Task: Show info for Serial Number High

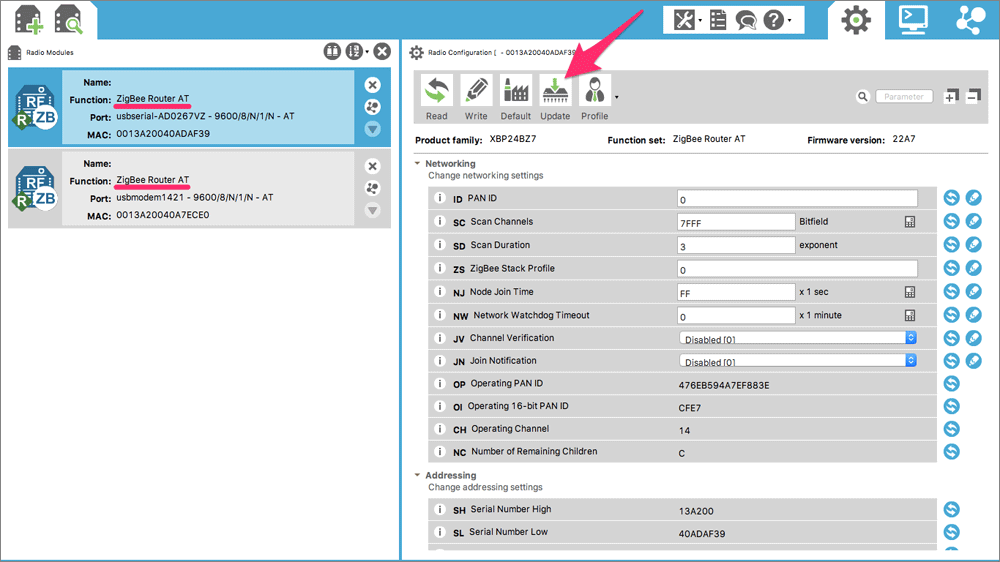Action: pyautogui.click(x=439, y=509)
